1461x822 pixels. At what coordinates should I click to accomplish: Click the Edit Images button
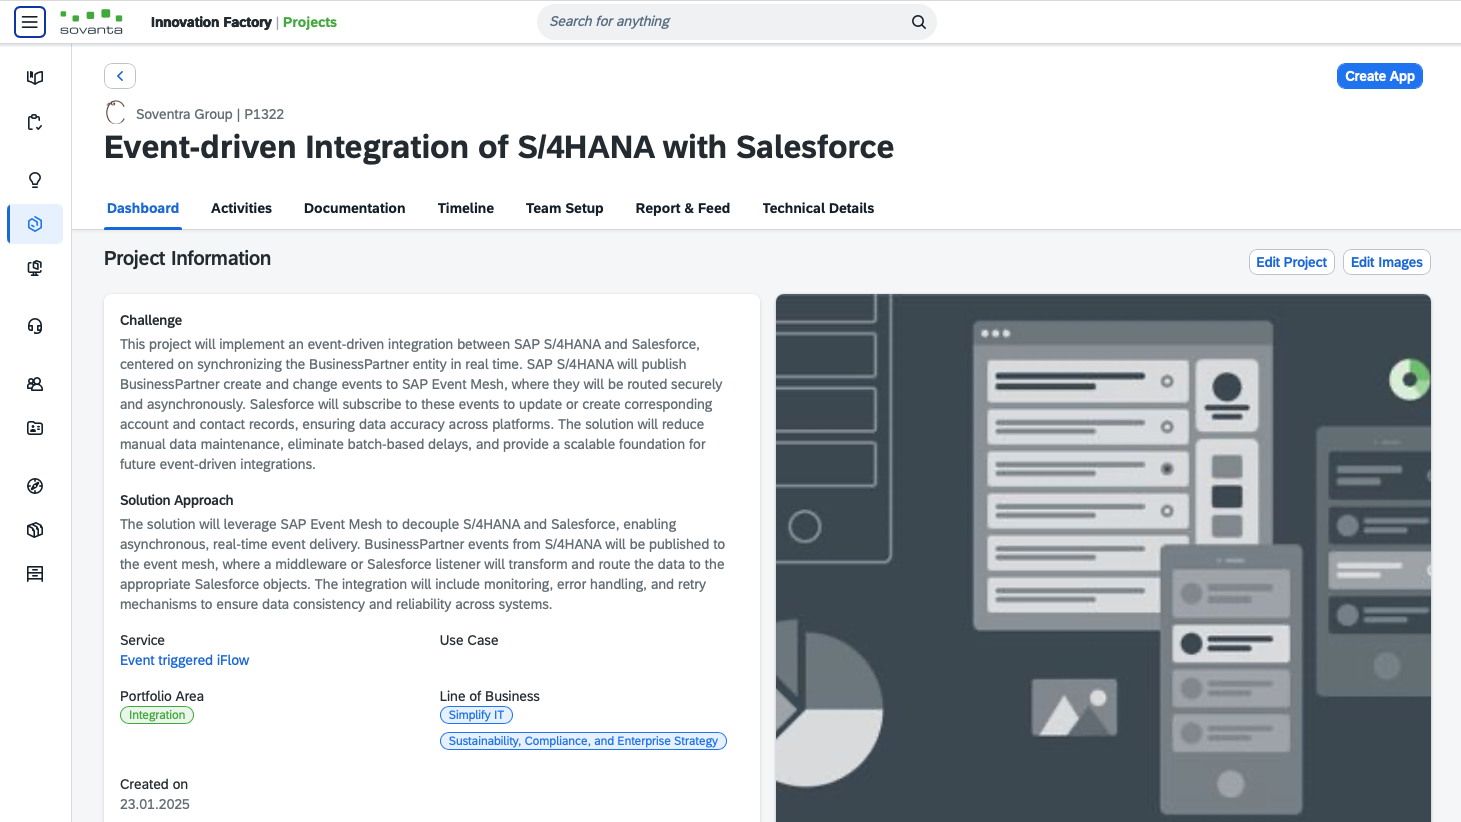pos(1386,262)
